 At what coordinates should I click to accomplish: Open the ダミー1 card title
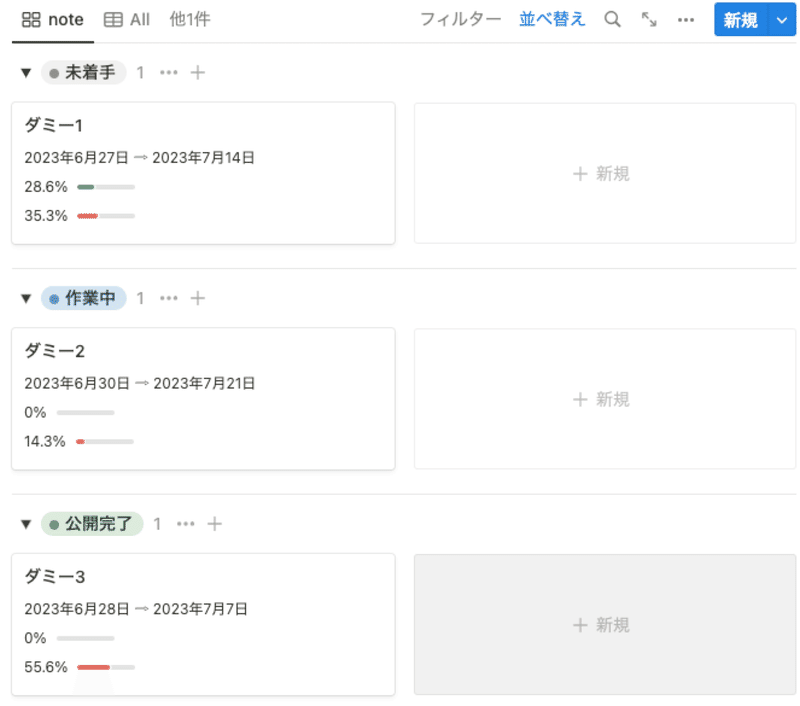click(x=54, y=125)
